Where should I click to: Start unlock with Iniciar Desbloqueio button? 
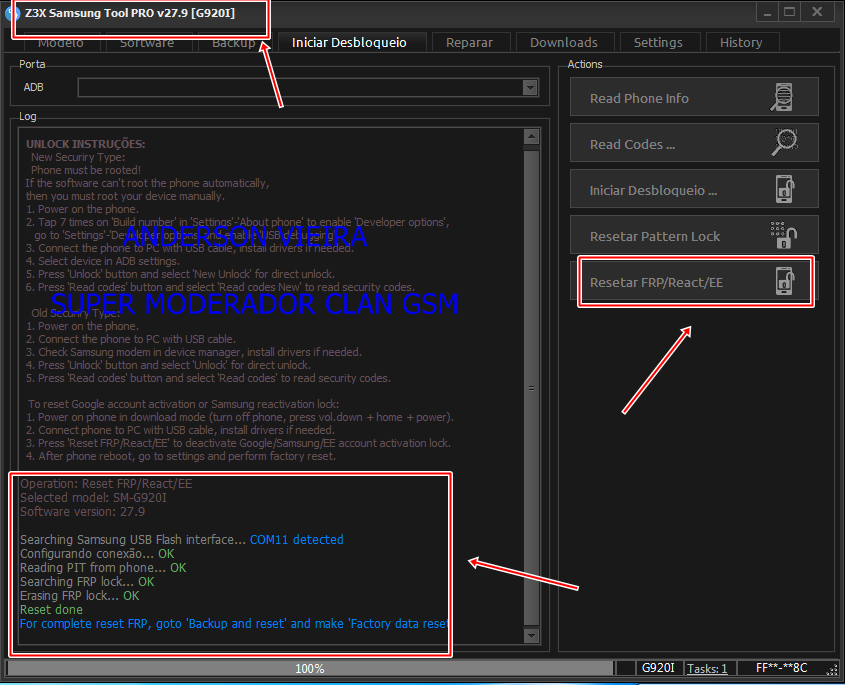coord(694,189)
